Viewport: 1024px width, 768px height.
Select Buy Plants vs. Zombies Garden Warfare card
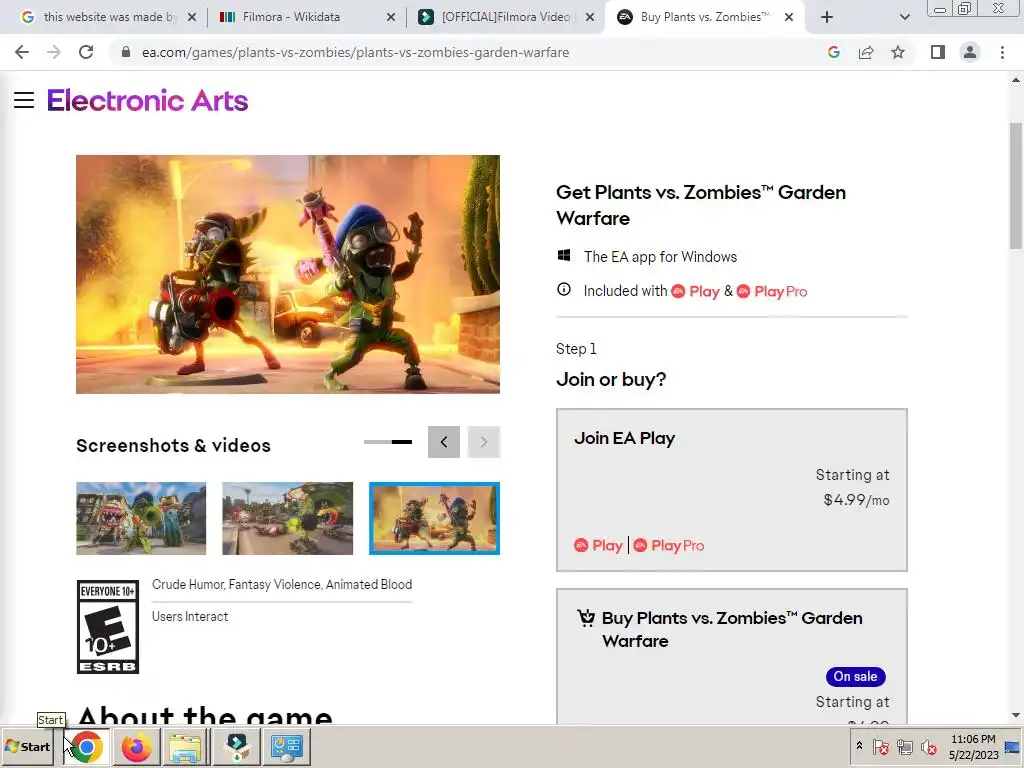click(x=731, y=656)
